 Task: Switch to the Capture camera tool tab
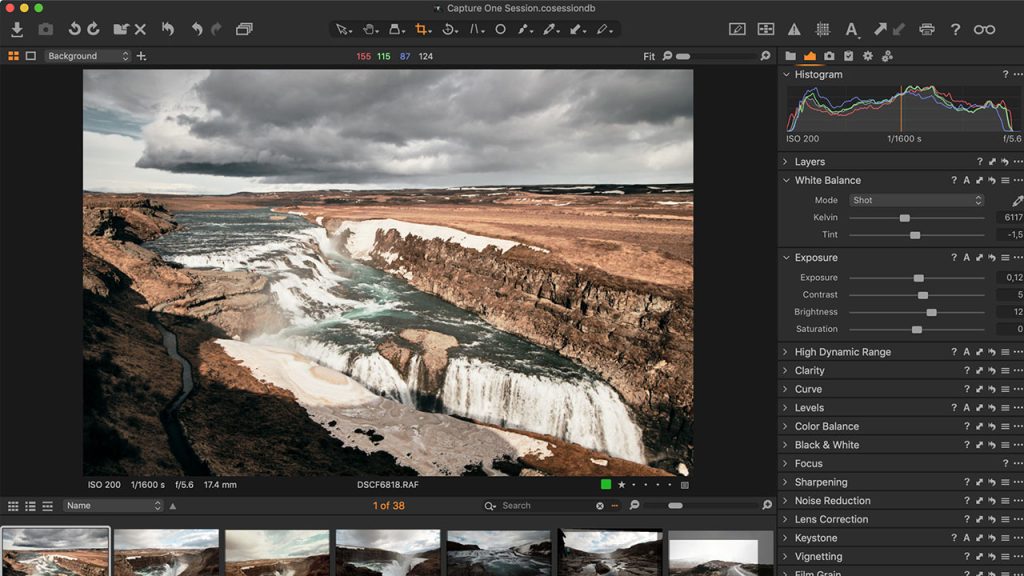pyautogui.click(x=829, y=56)
